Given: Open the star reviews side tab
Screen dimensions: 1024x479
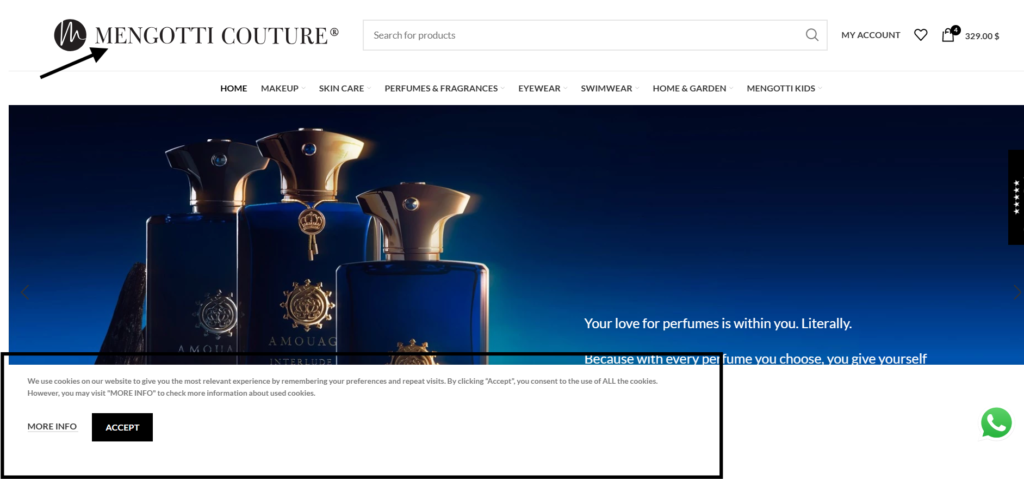Looking at the screenshot, I should (x=1016, y=197).
